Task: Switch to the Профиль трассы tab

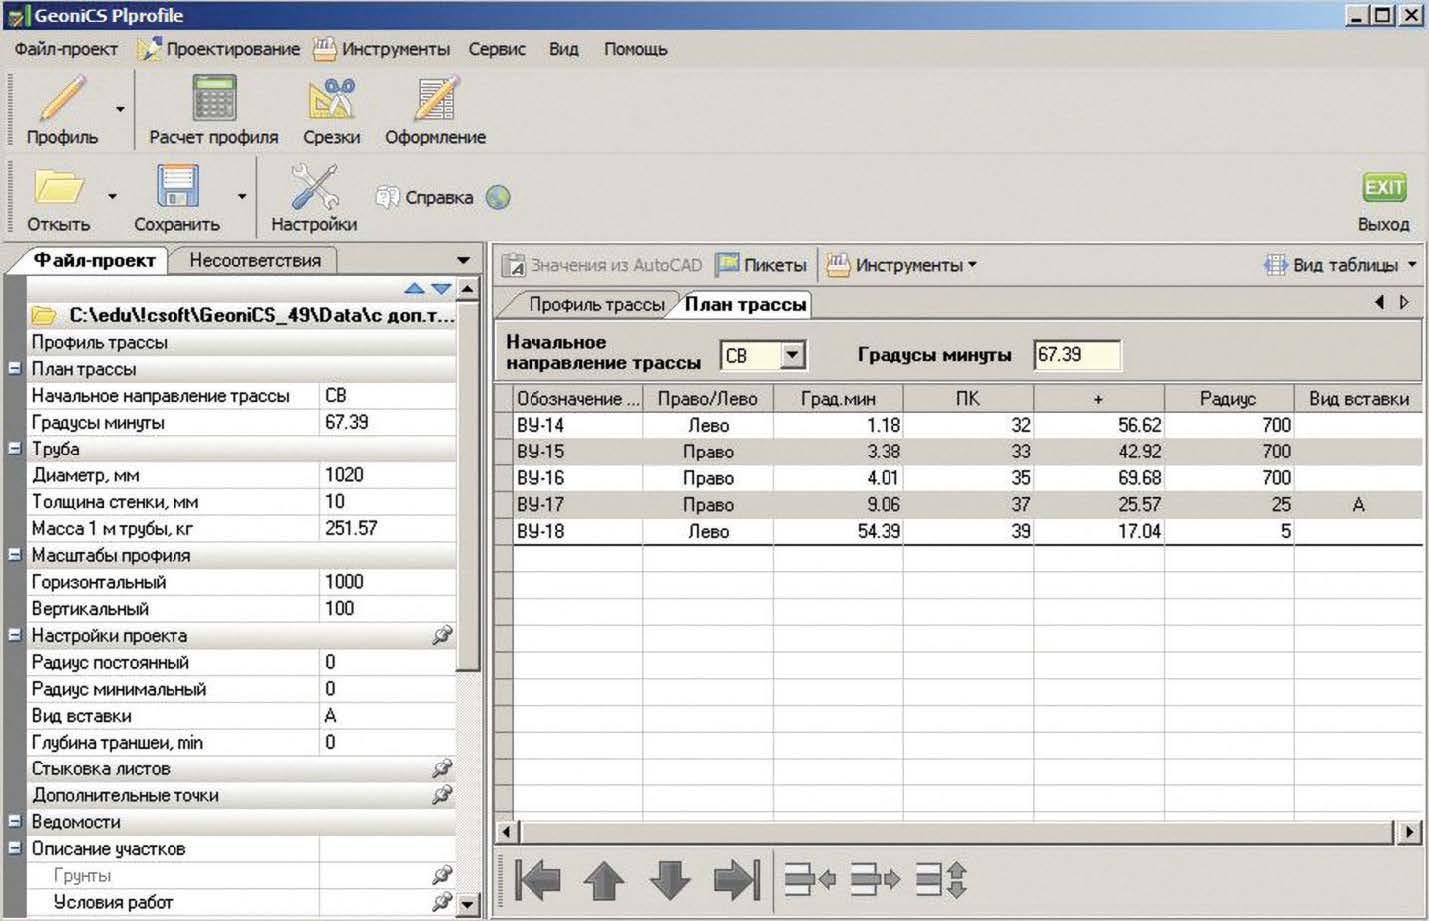Action: [x=596, y=305]
